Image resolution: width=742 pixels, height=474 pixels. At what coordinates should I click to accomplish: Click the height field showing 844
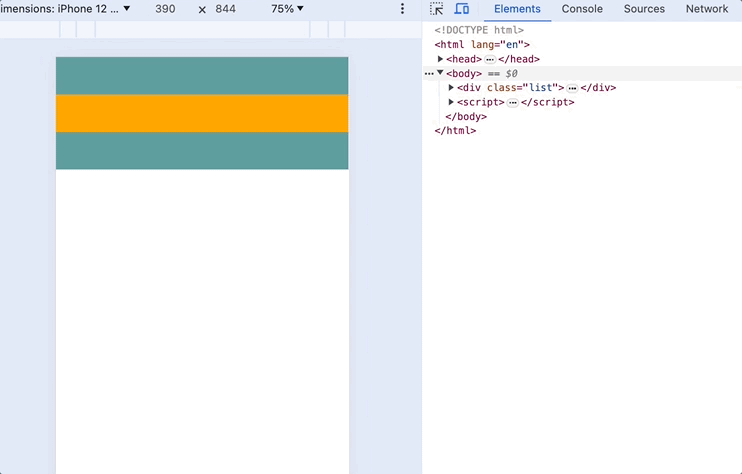click(x=225, y=9)
